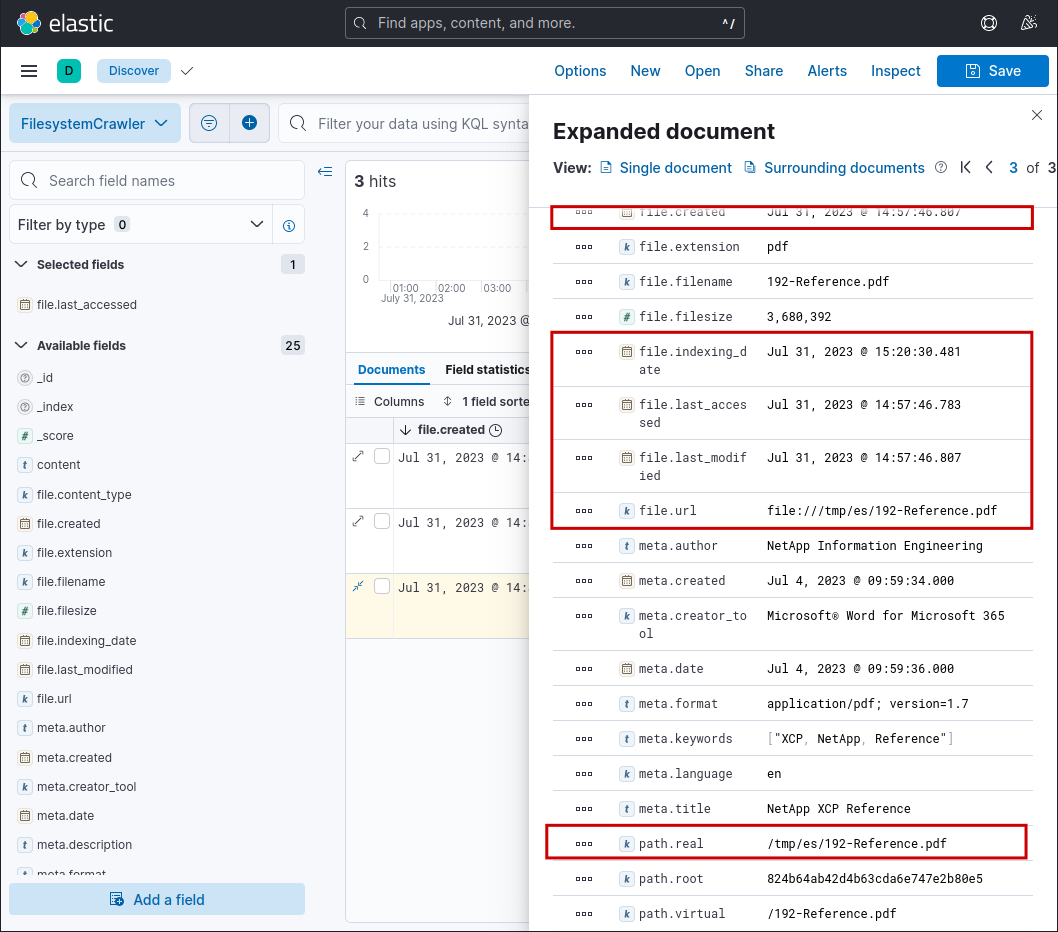Open the Share menu
This screenshot has width=1058, height=932.
(x=764, y=71)
